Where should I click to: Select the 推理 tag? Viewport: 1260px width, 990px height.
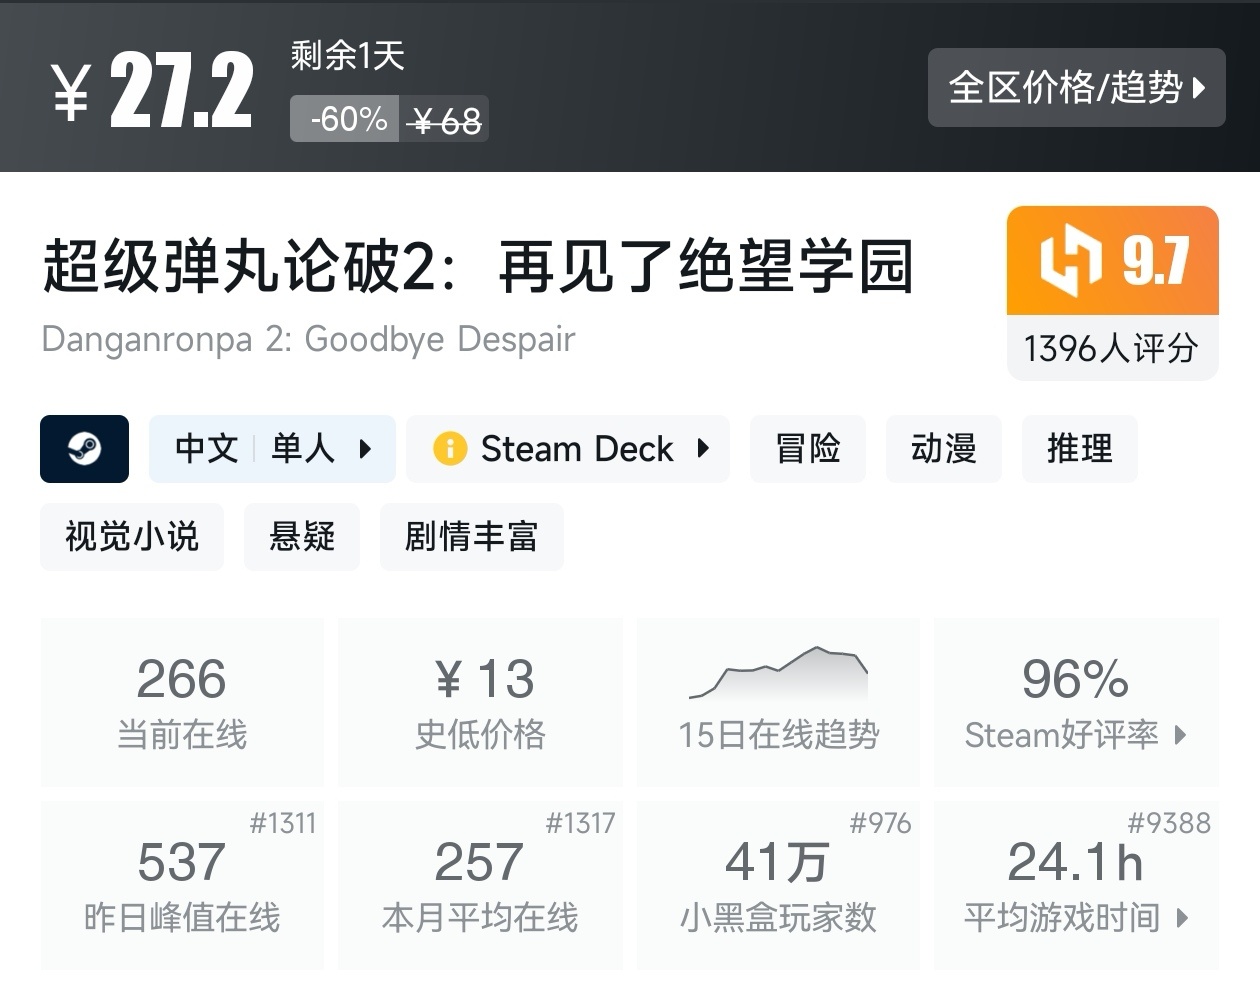click(x=1080, y=449)
